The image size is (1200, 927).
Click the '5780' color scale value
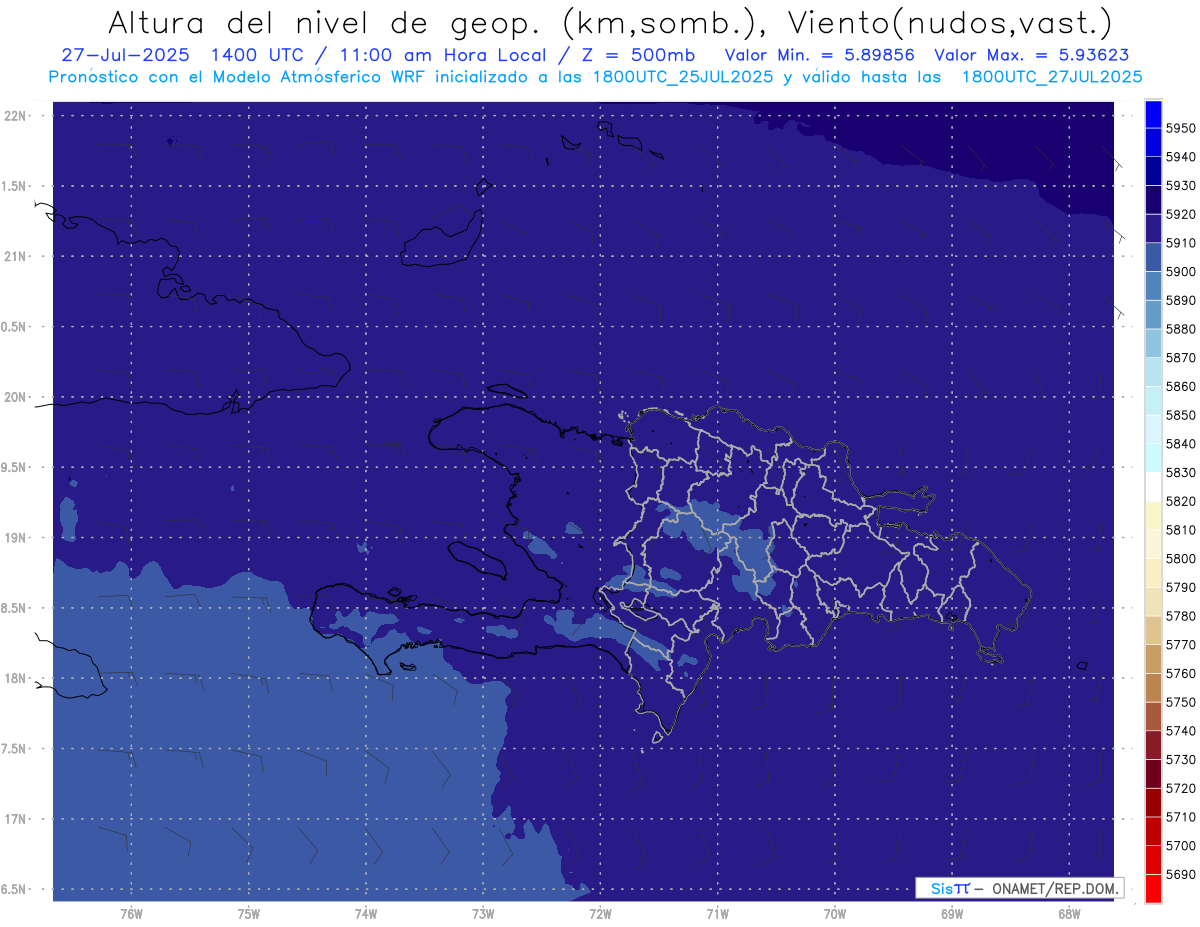tap(1181, 616)
